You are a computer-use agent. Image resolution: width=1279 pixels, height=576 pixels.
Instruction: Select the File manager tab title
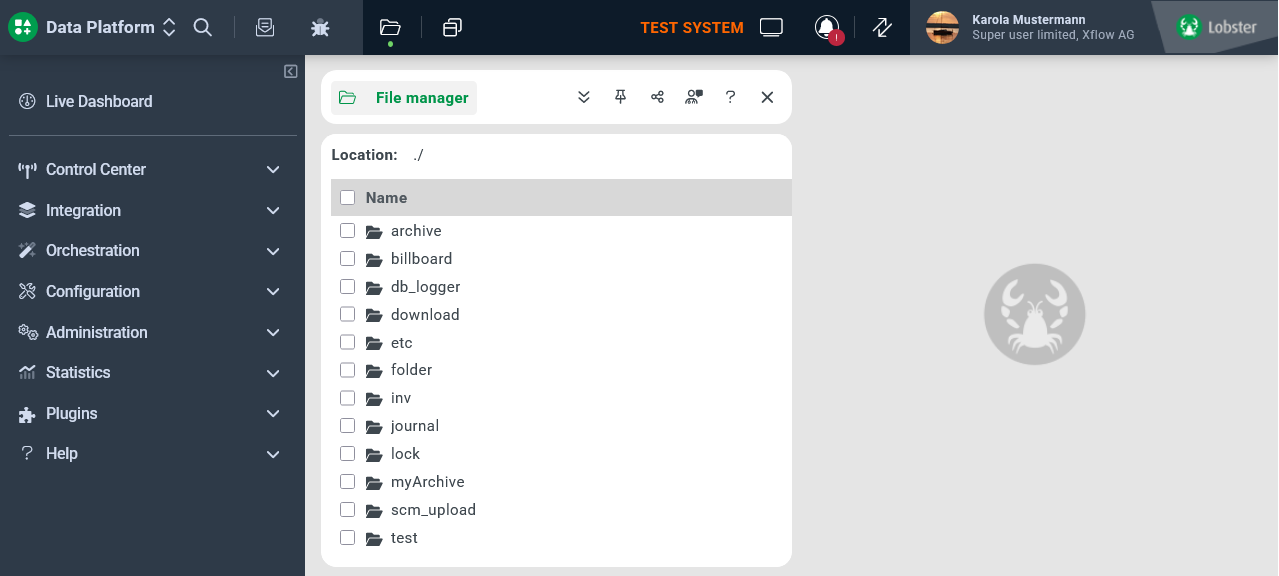421,98
